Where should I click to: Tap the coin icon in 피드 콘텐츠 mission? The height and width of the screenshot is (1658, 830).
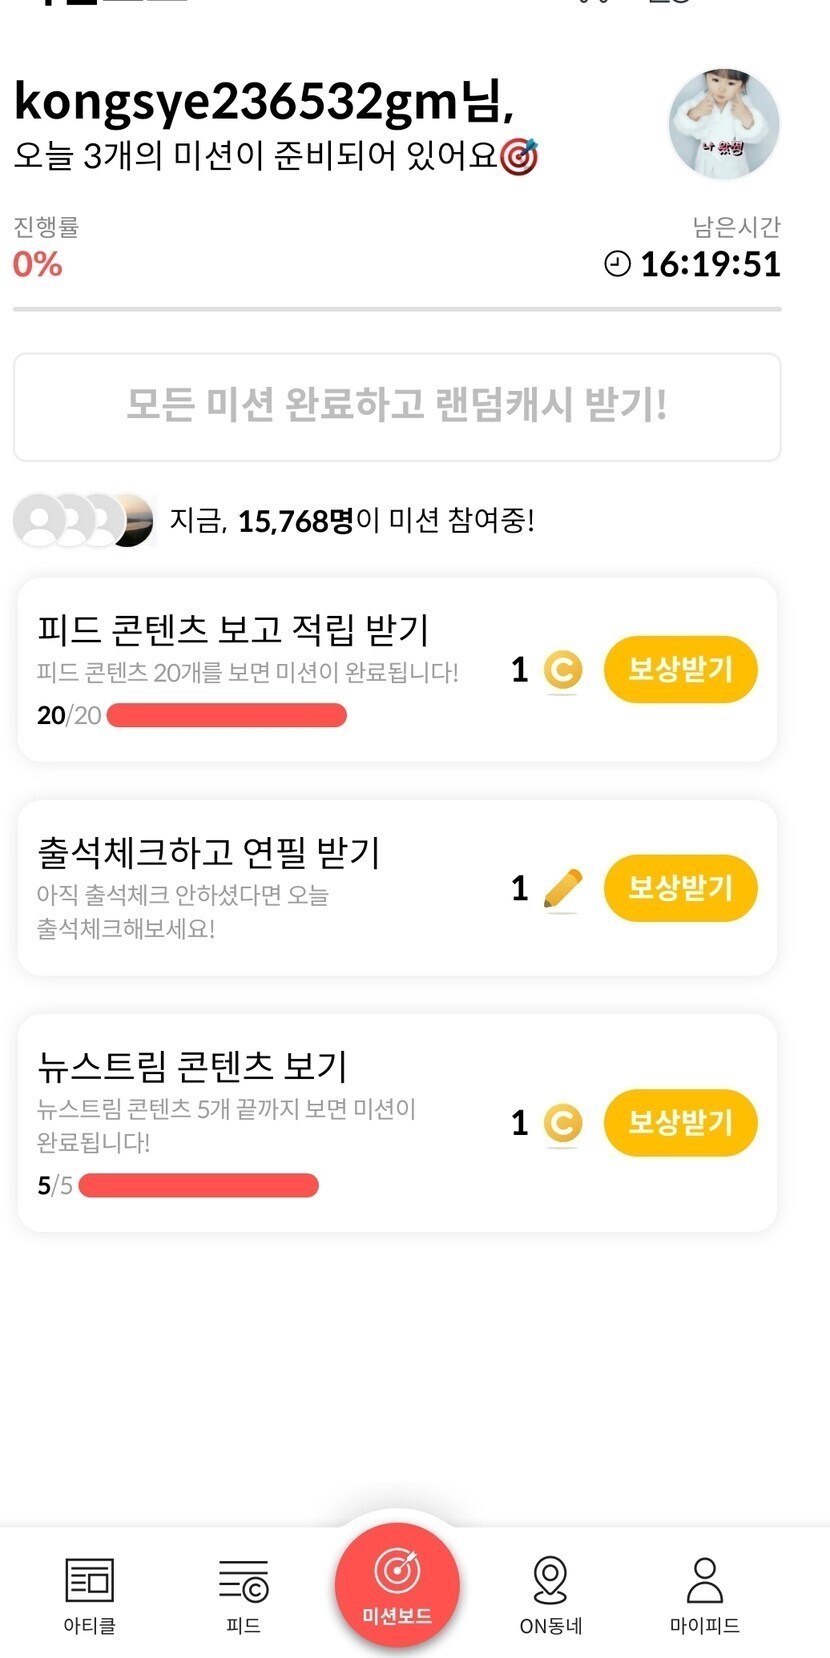562,670
